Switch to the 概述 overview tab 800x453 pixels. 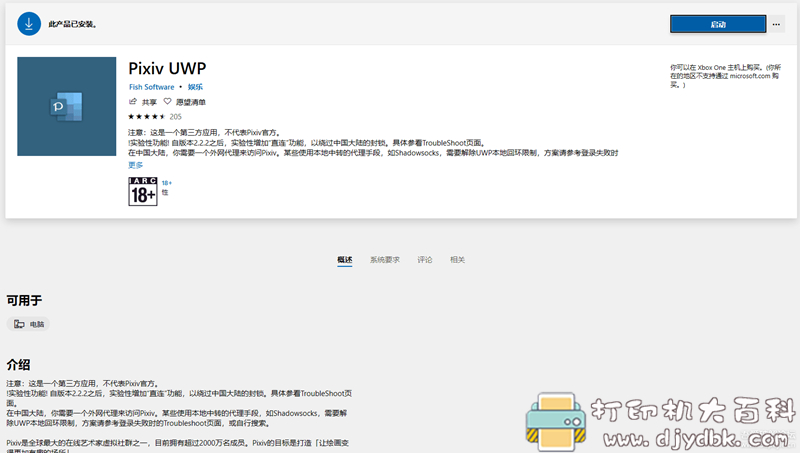(x=344, y=260)
